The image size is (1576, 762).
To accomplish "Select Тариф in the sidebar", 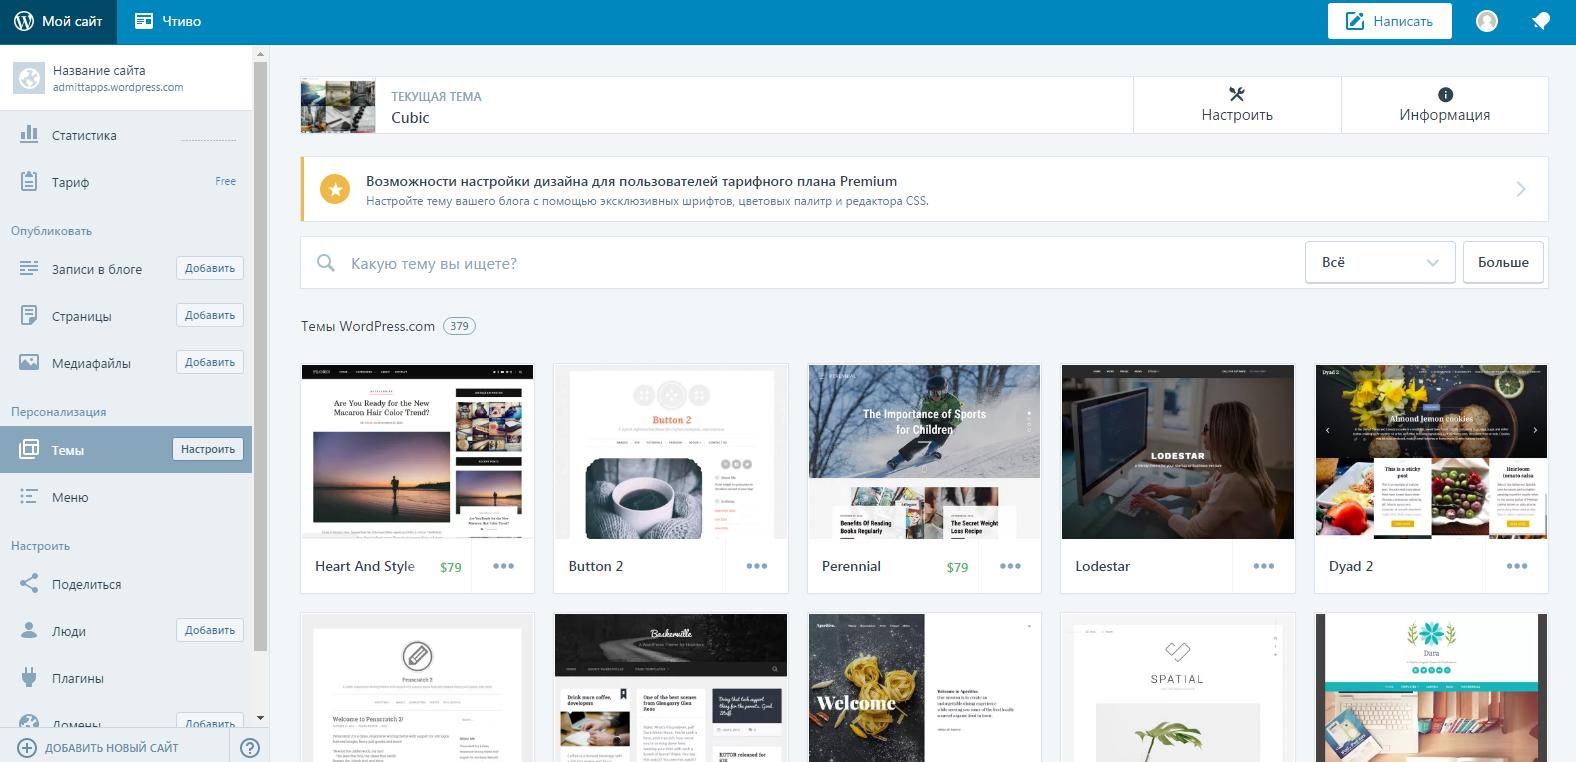I will click(126, 182).
